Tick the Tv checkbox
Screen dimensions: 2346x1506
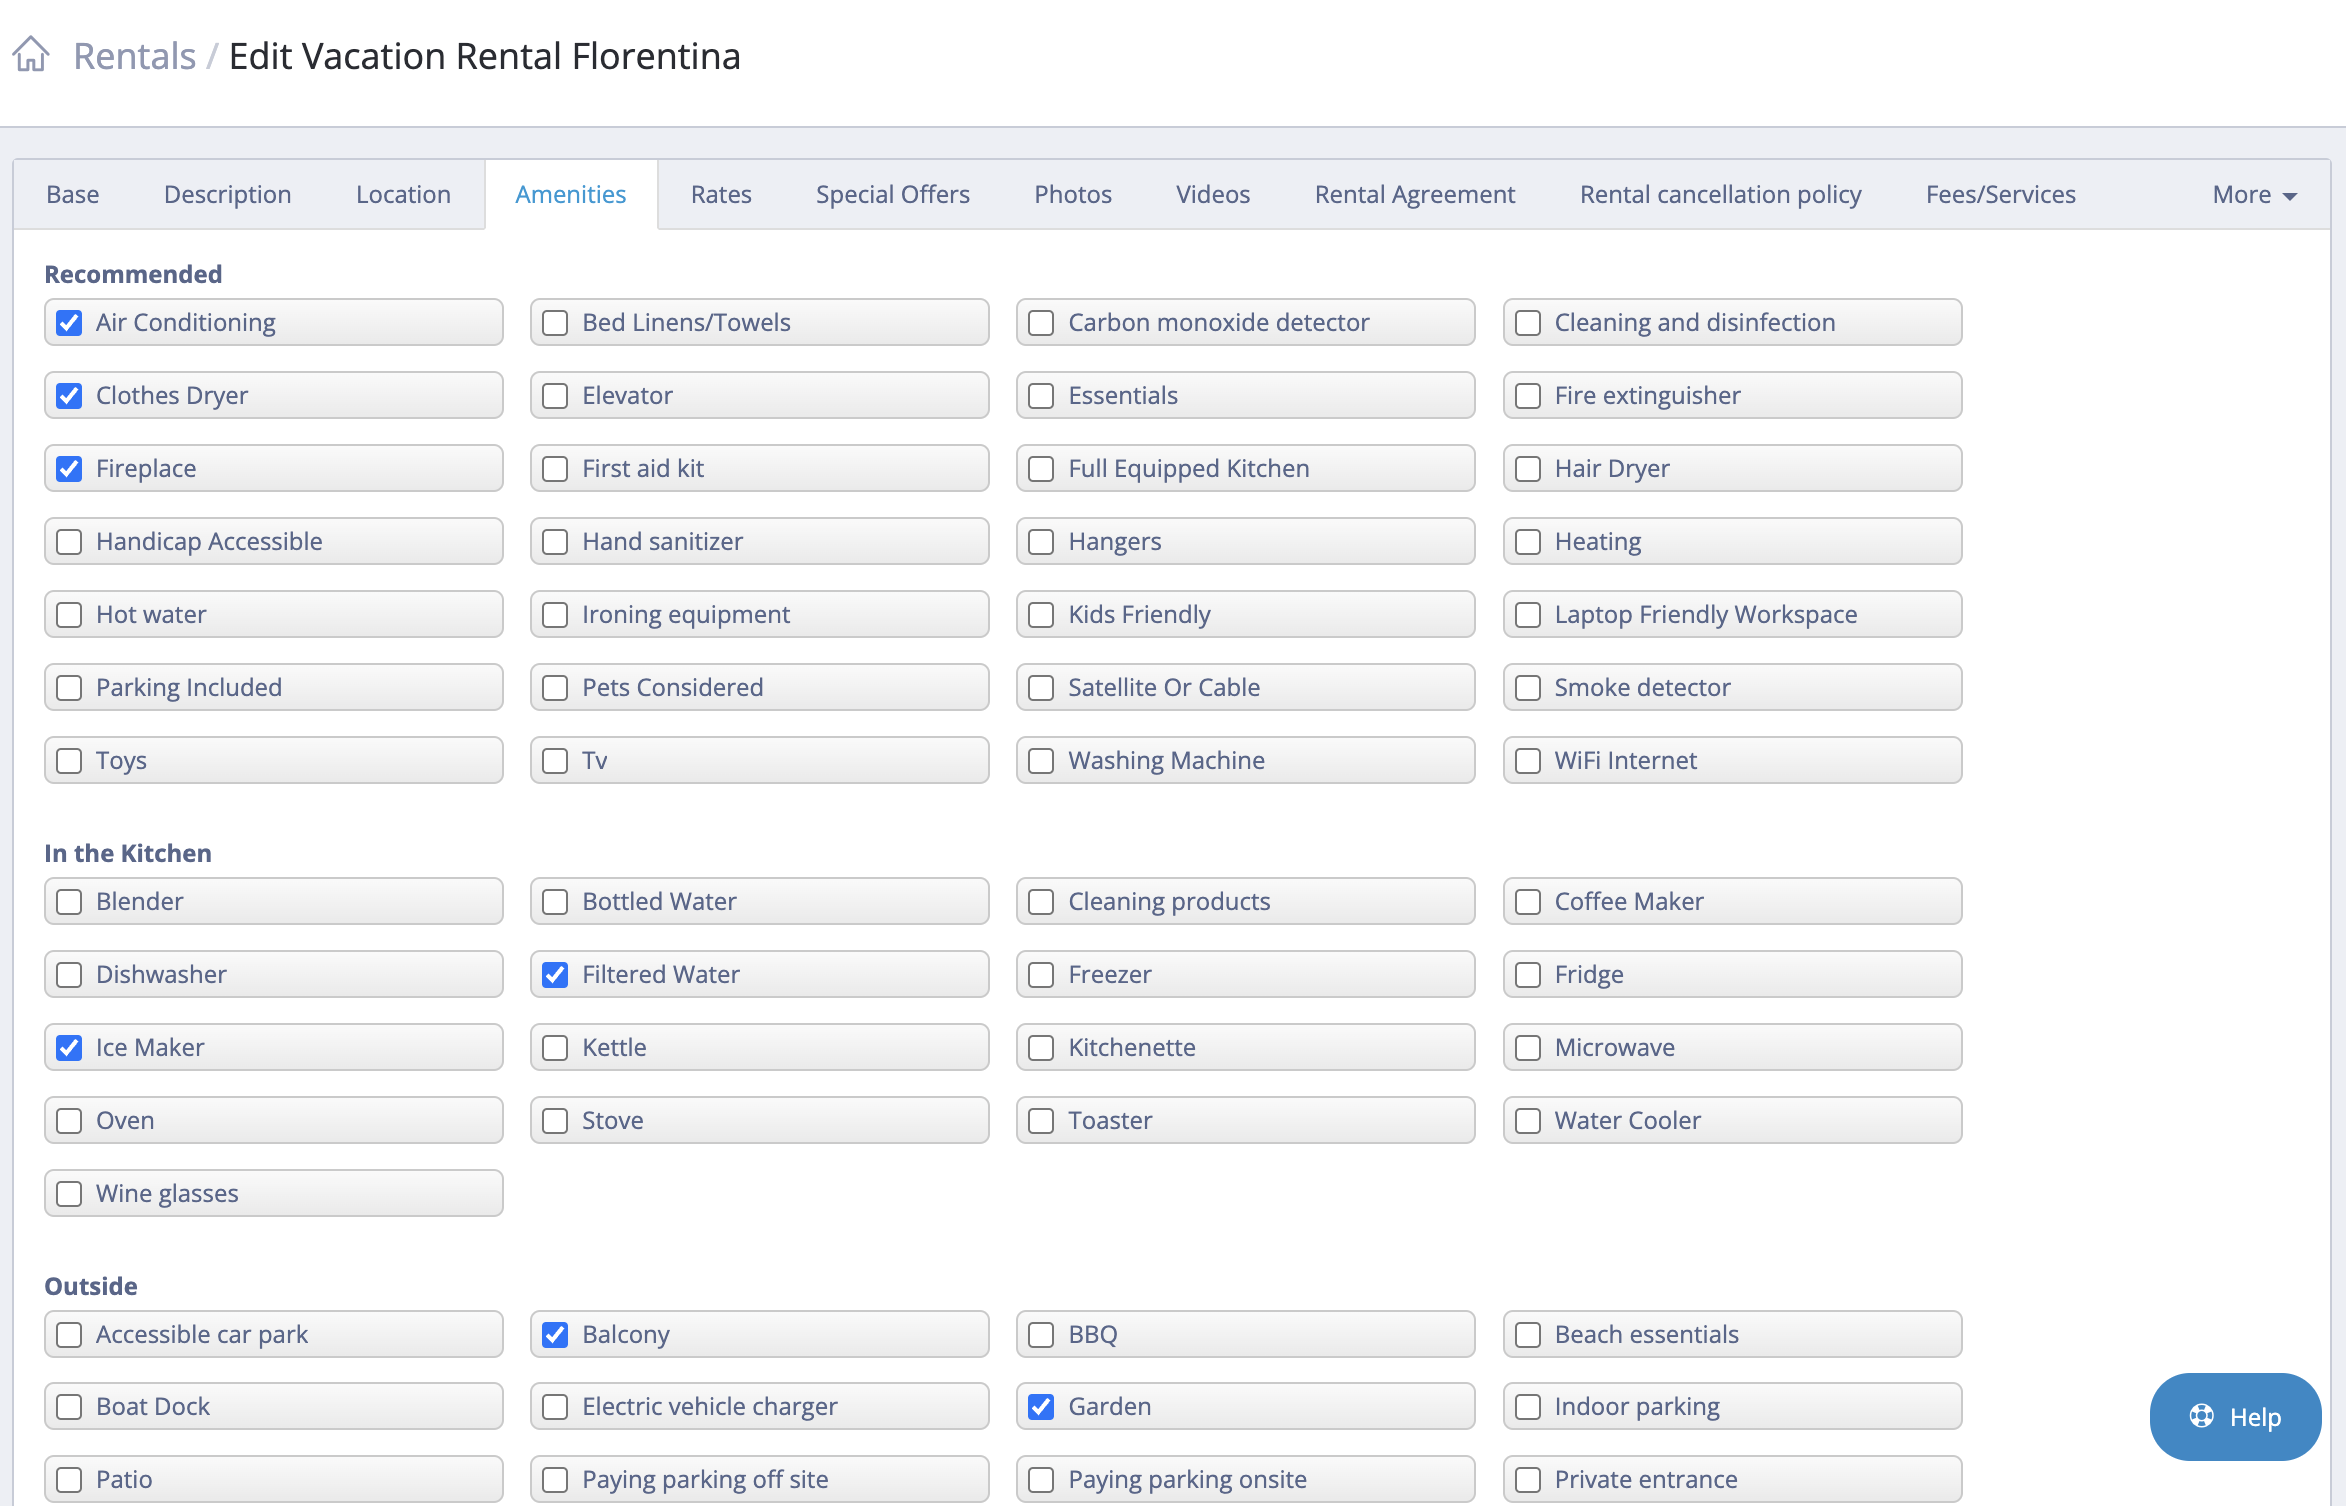(x=555, y=761)
